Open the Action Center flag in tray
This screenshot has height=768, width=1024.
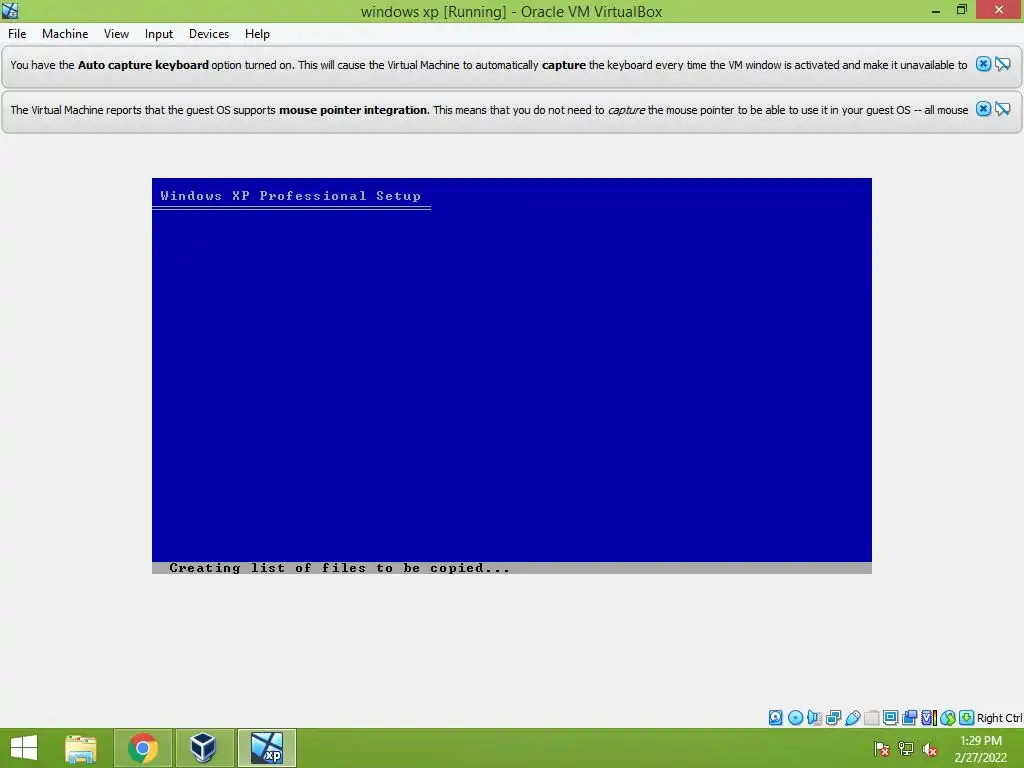coord(882,749)
